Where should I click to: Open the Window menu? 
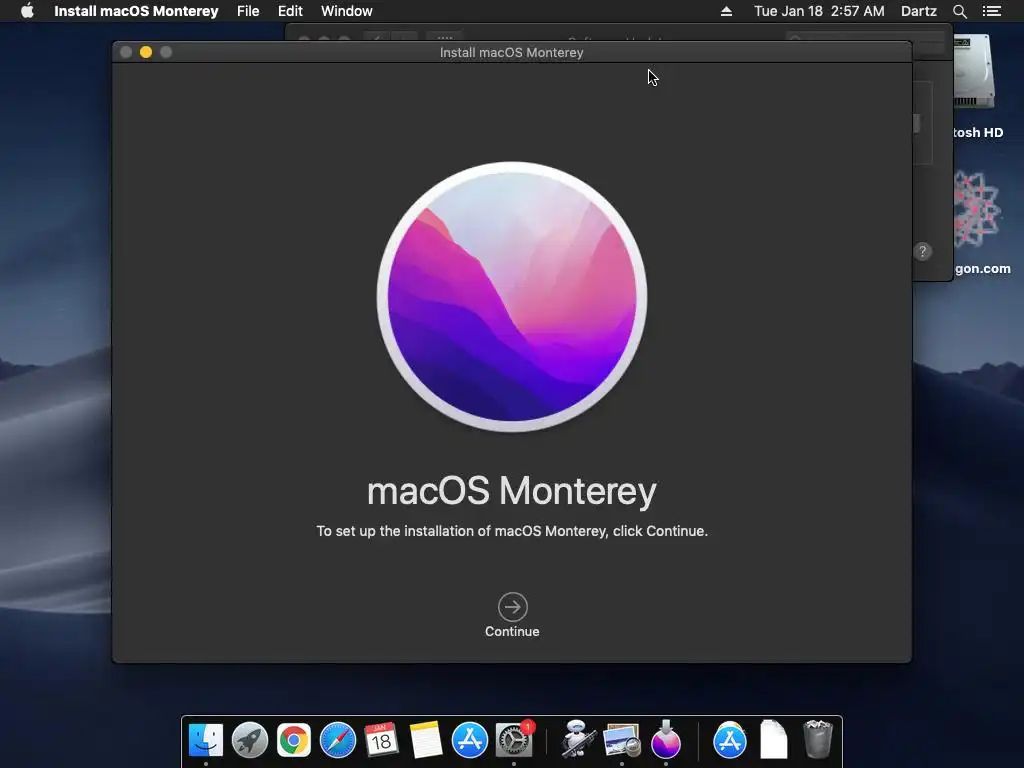[x=346, y=11]
